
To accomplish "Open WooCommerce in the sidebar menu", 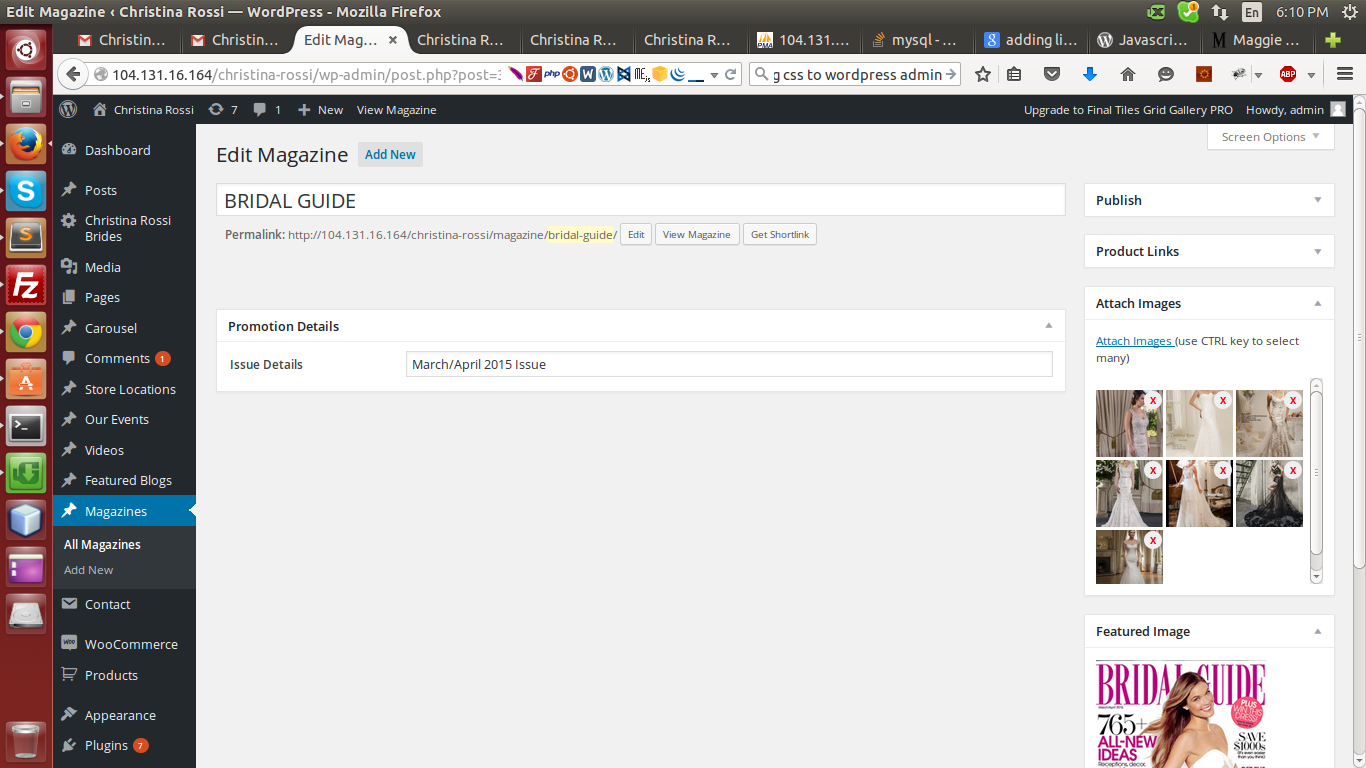I will point(131,645).
